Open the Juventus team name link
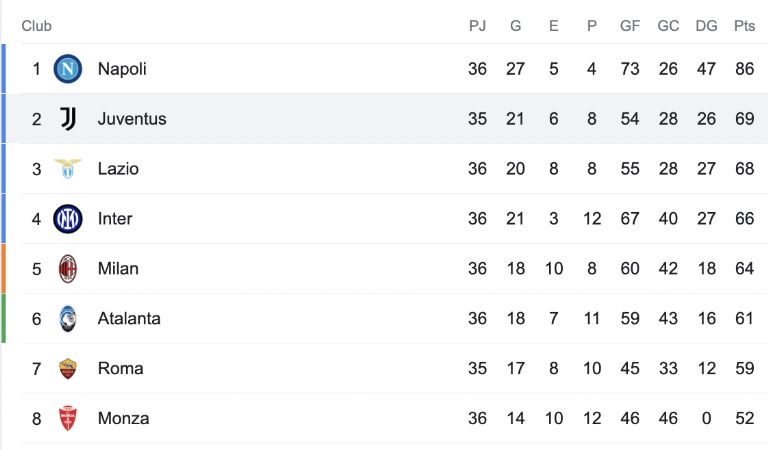The height and width of the screenshot is (450, 768). (x=132, y=118)
